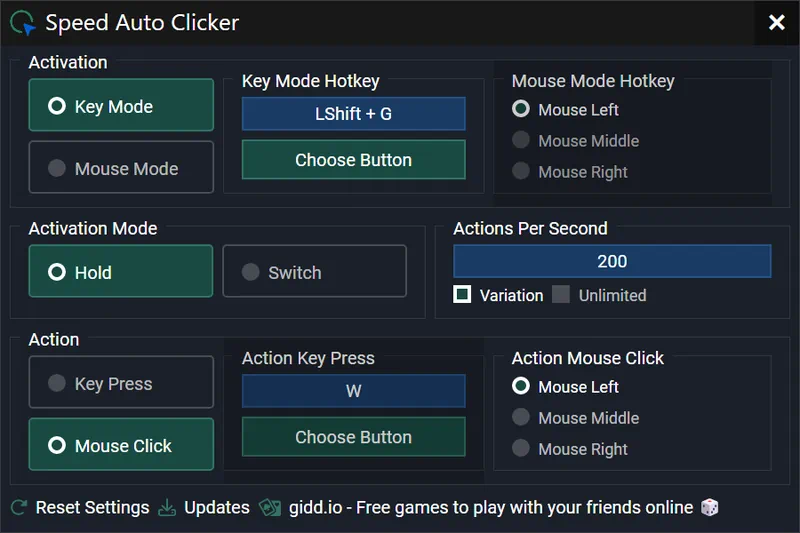The height and width of the screenshot is (533, 800).
Task: Set Activation Mode to Hold
Action: click(121, 272)
